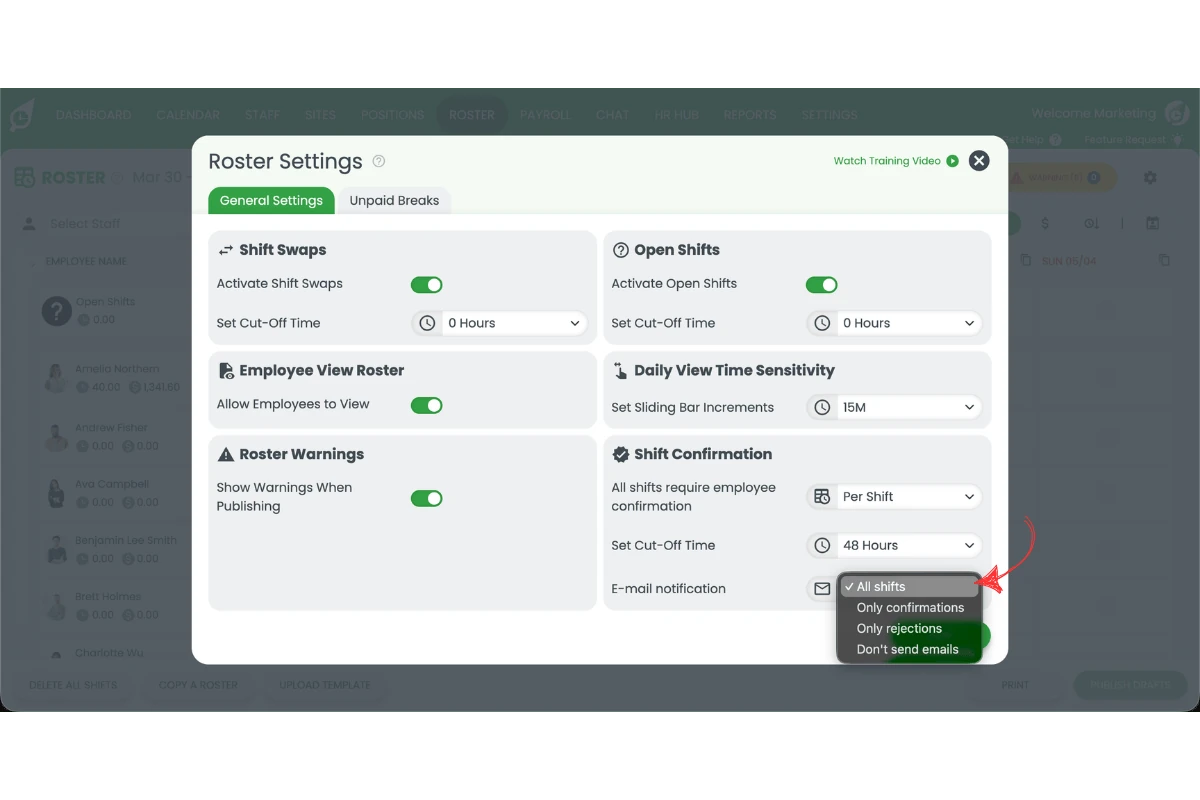Click Benjamin Lee Smith row in roster list
The image size is (1200, 800).
click(115, 549)
